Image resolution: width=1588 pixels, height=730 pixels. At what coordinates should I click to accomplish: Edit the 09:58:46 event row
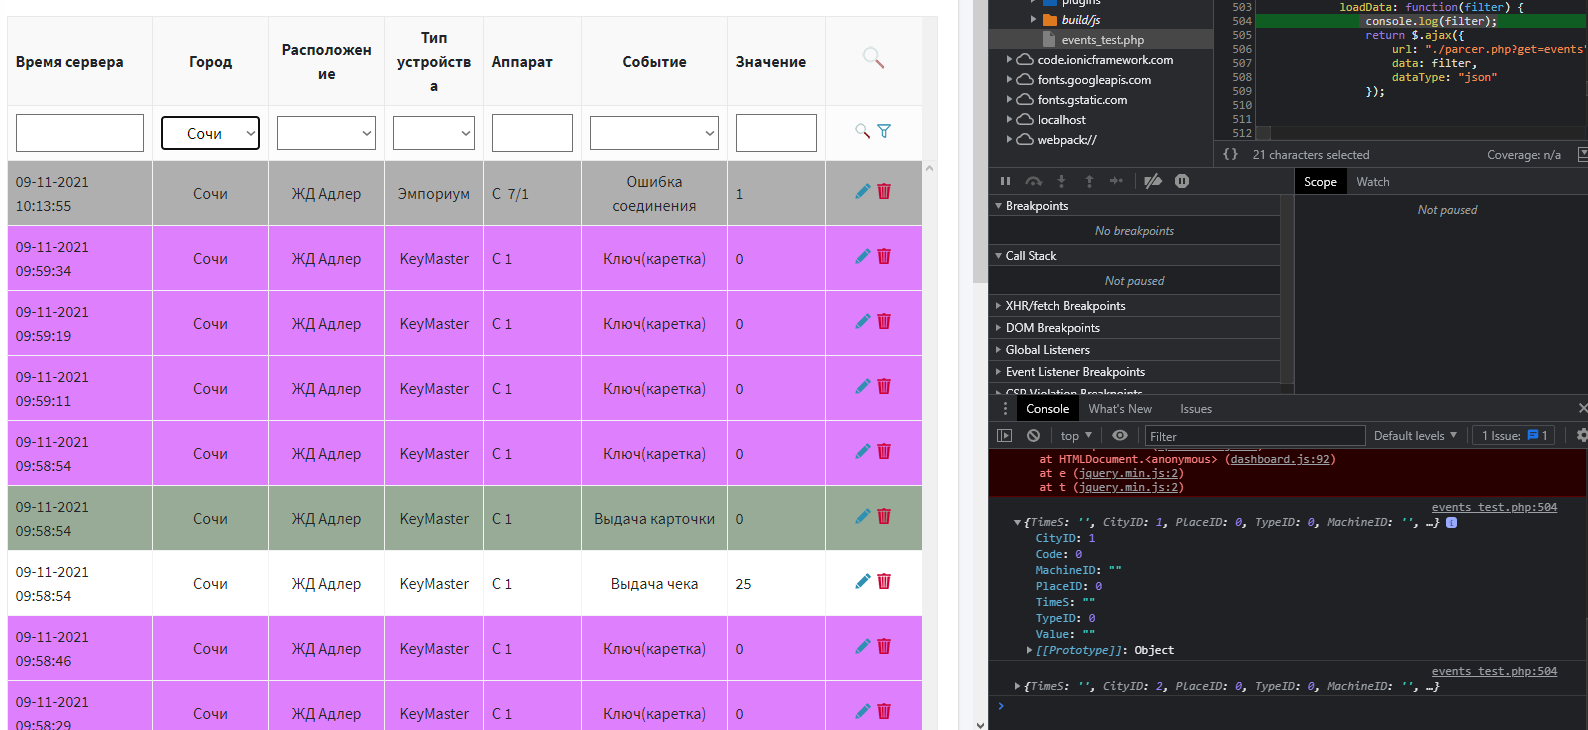863,646
